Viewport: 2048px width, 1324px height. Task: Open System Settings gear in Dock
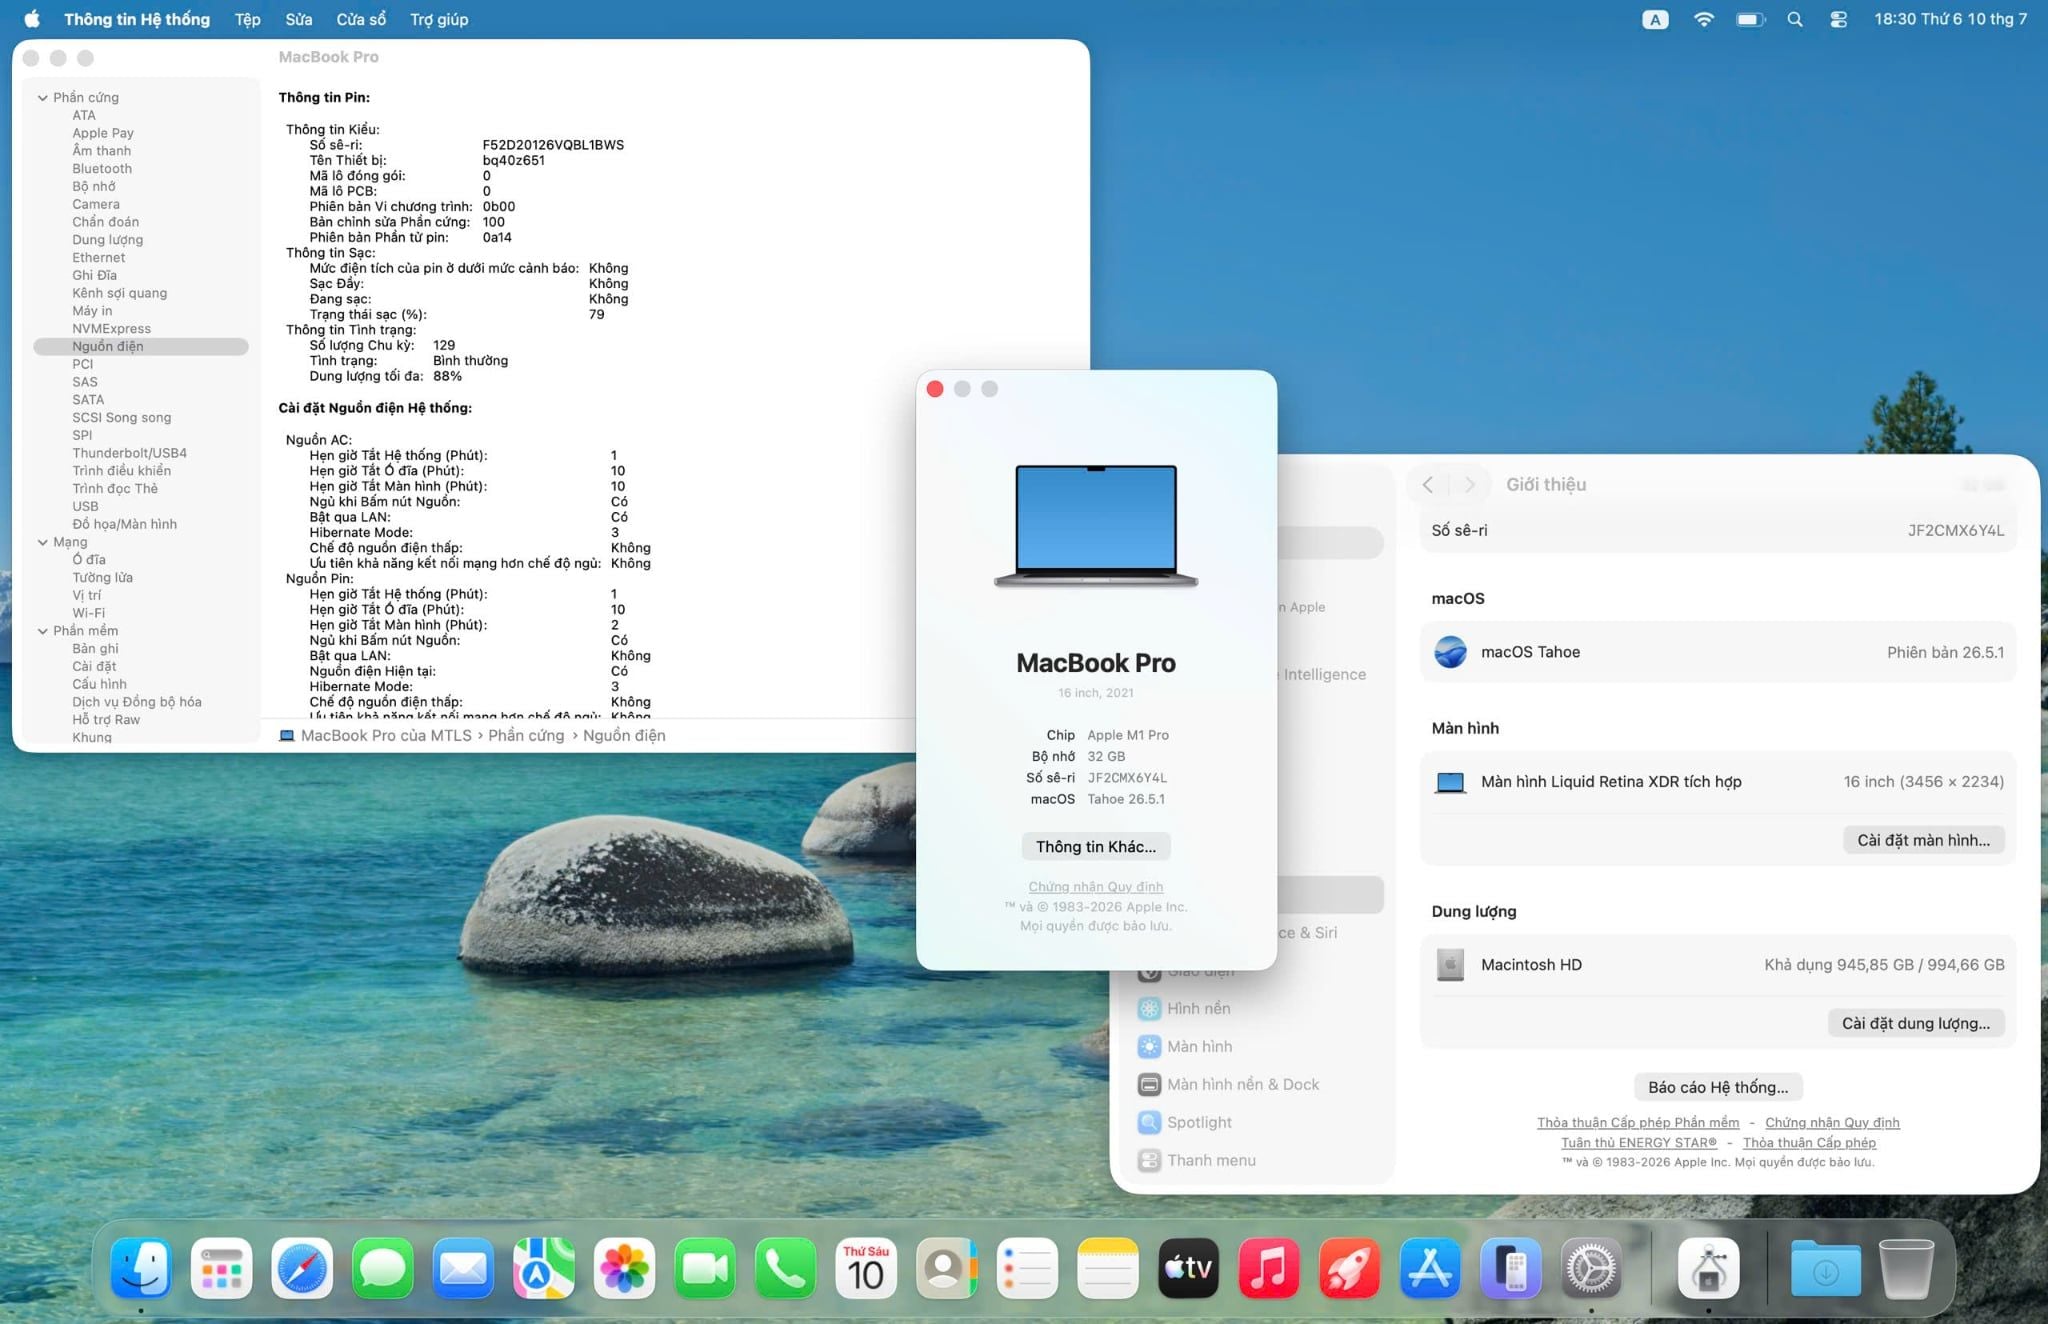[1591, 1268]
